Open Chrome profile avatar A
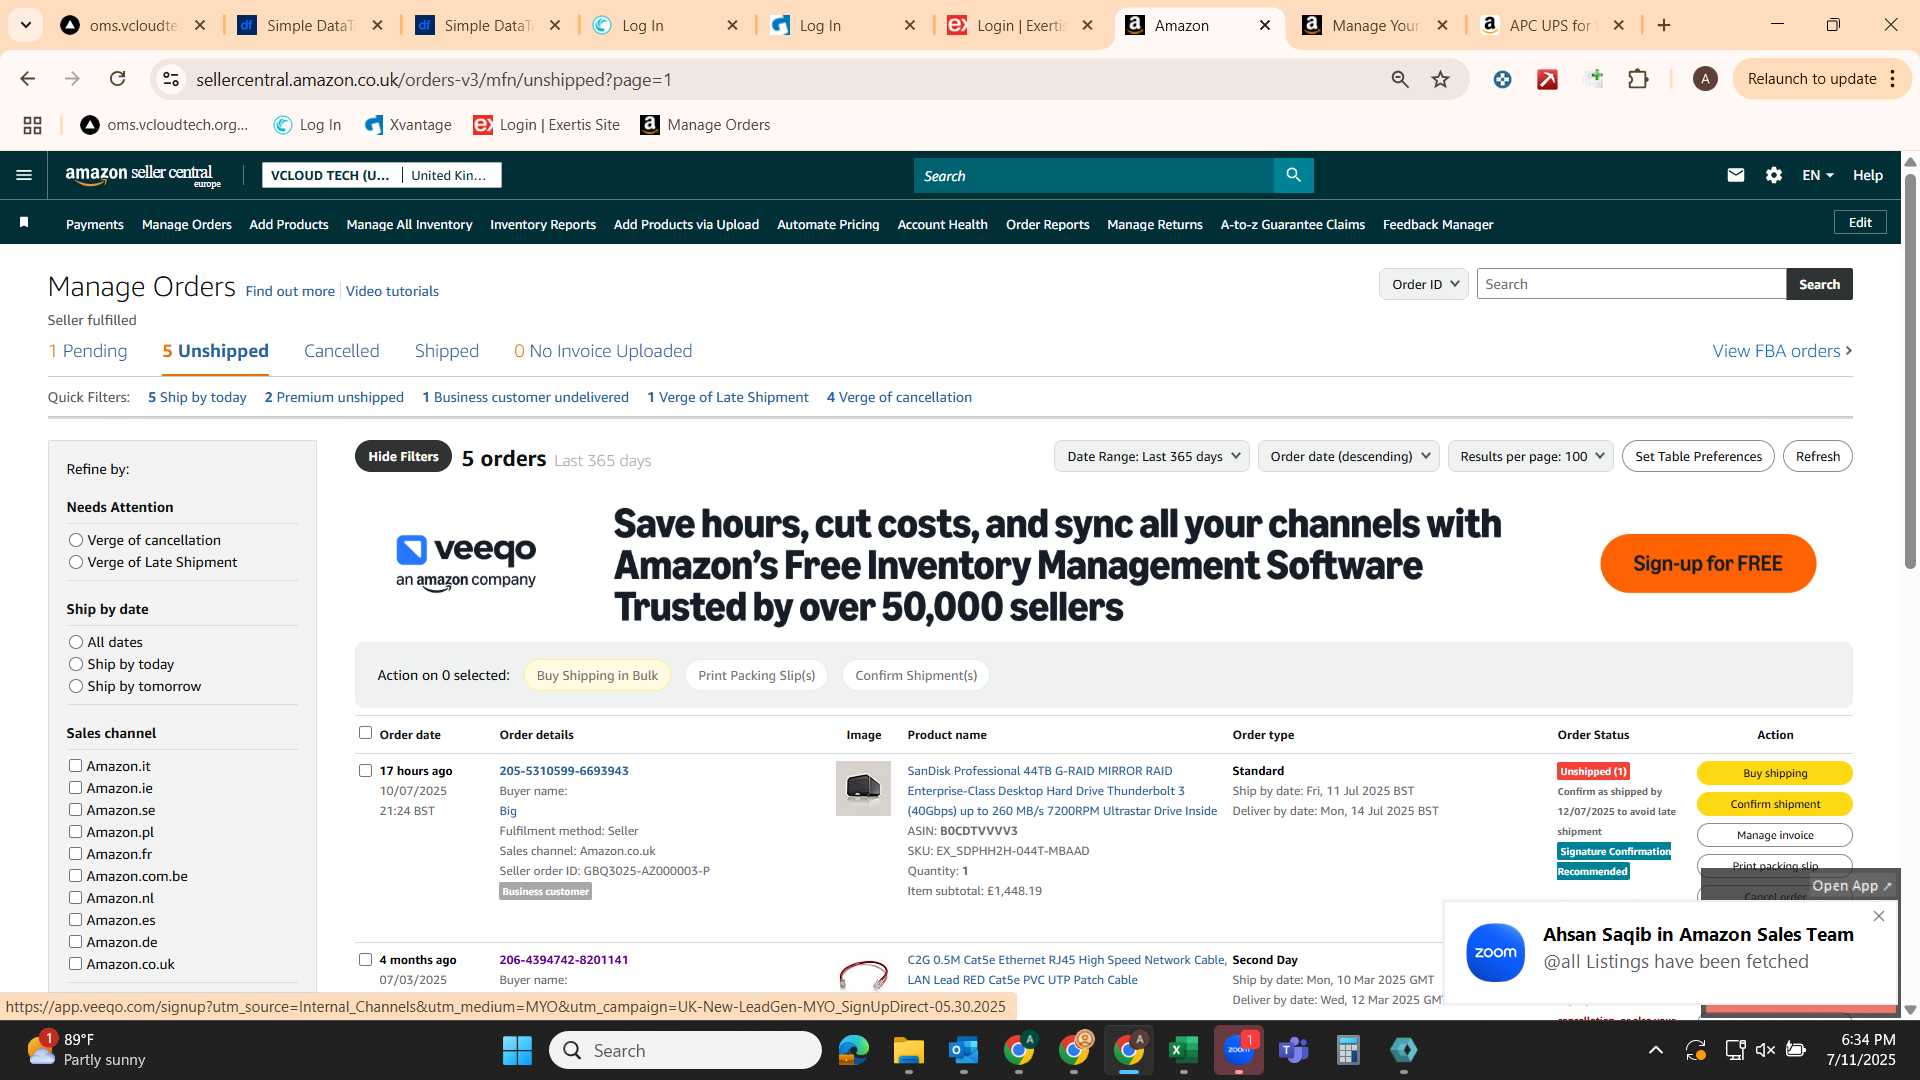The width and height of the screenshot is (1920, 1080). (x=1705, y=79)
